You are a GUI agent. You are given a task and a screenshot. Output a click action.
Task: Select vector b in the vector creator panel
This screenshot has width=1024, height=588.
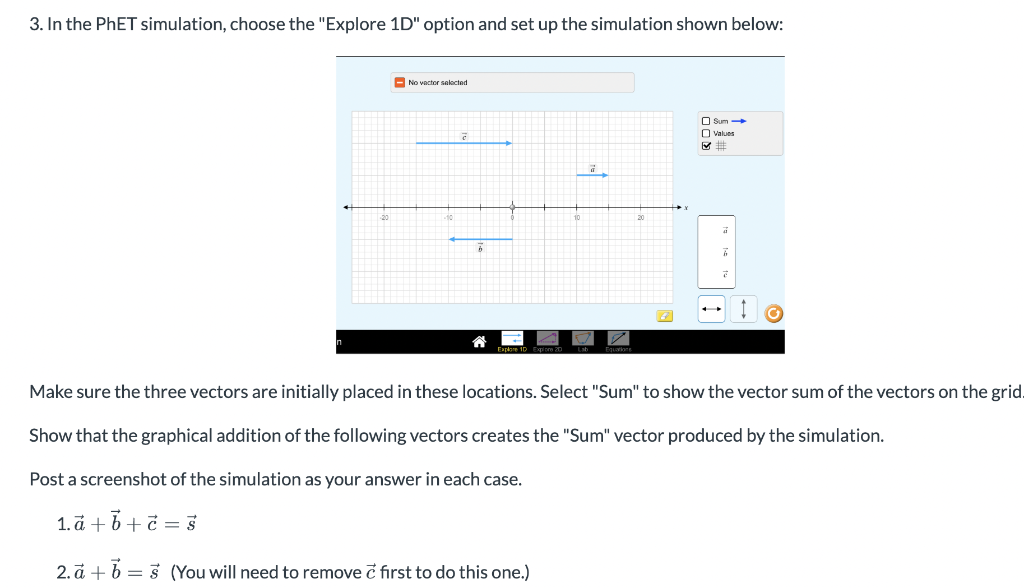pyautogui.click(x=725, y=252)
